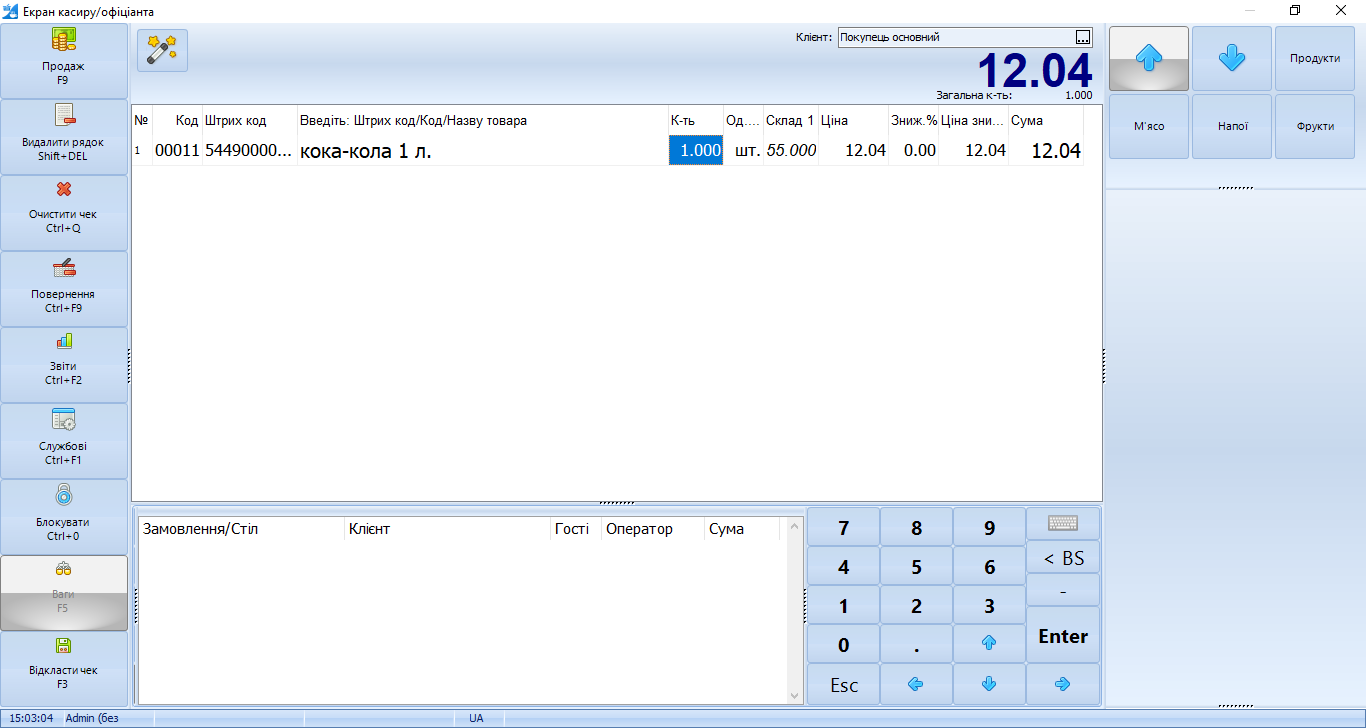Click the < BS backspace key

tap(1063, 558)
